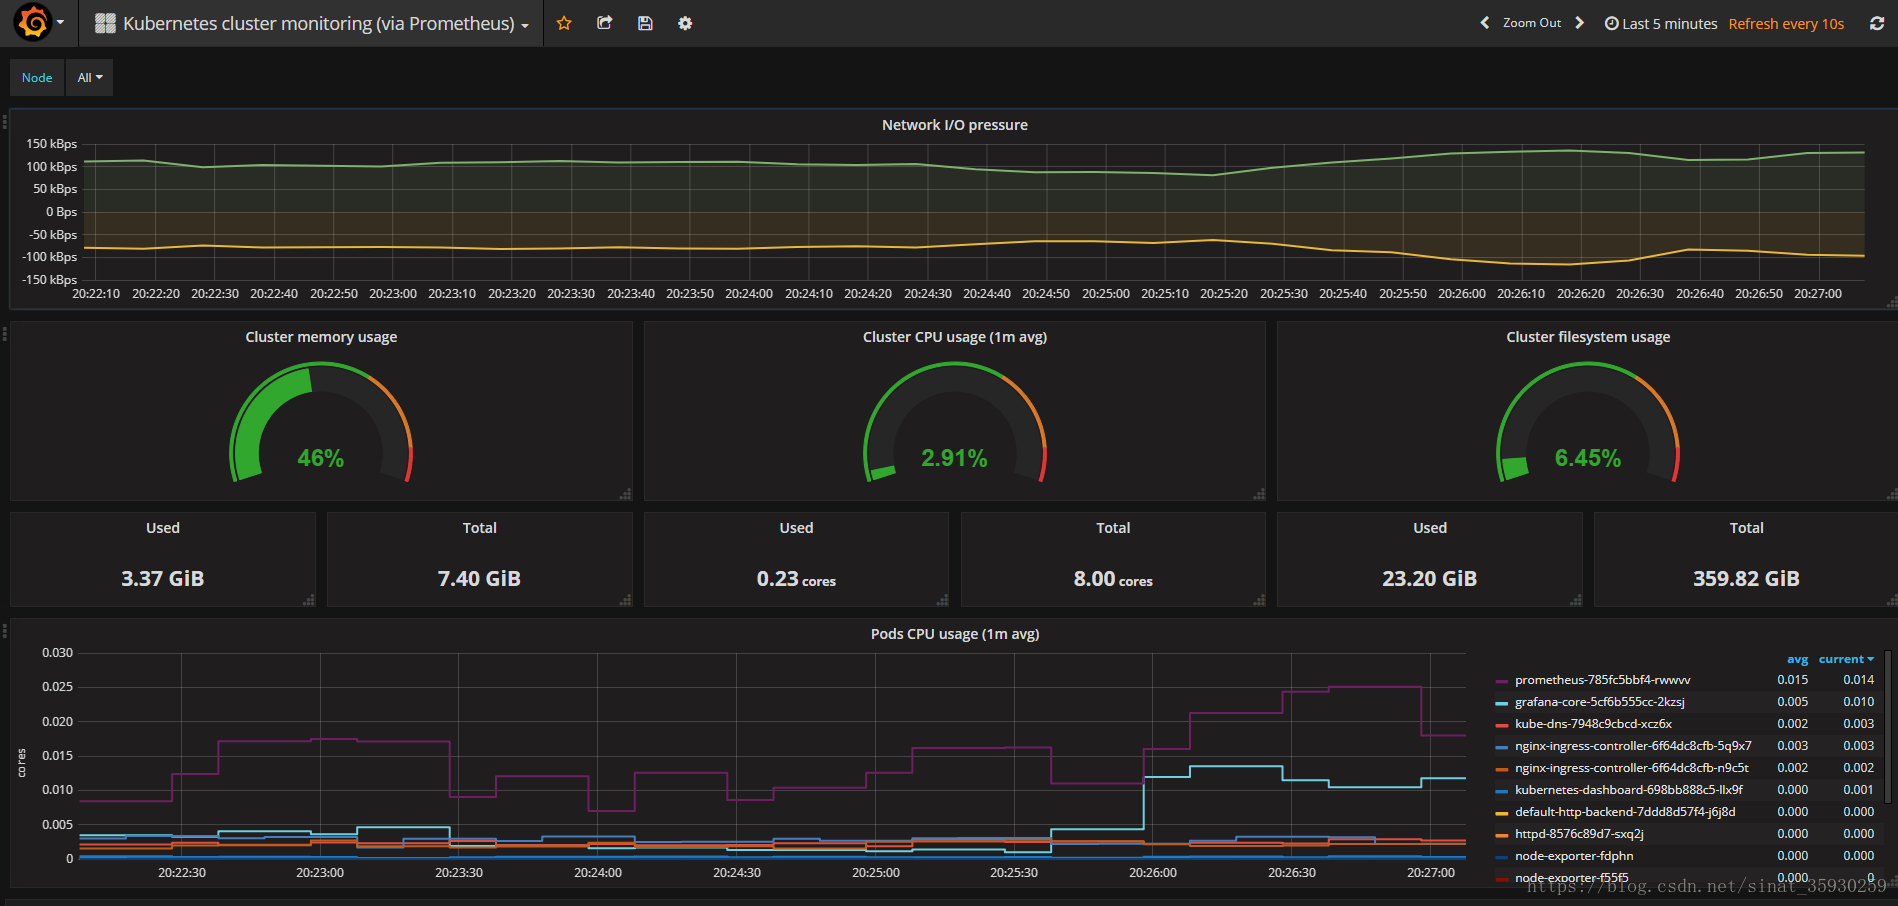
Task: Toggle nginx-ingress-controller-6f64dc8cfb-n9c5t series
Action: coord(1632,768)
